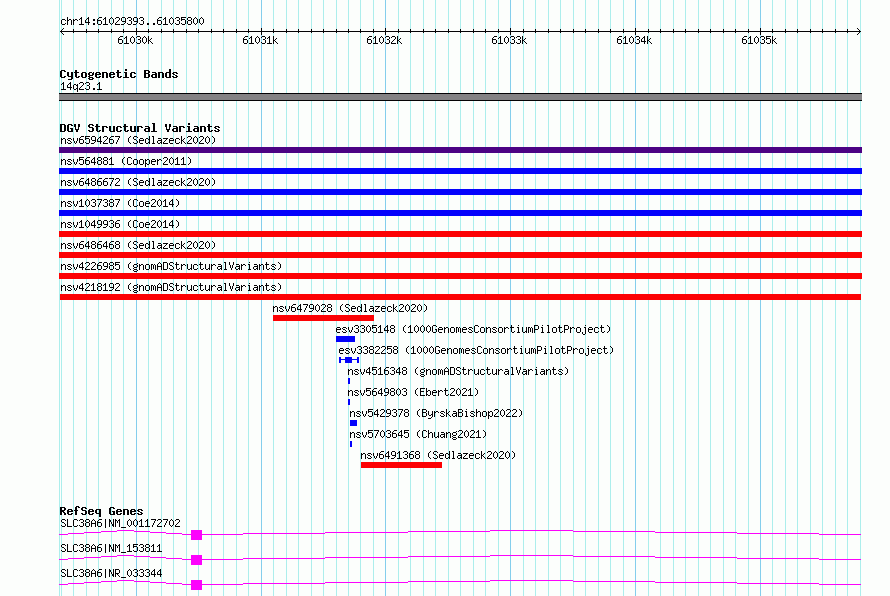Click the nsv5429378 (ByrskaBishop2022) label
The width and height of the screenshot is (890, 596).
click(x=436, y=413)
